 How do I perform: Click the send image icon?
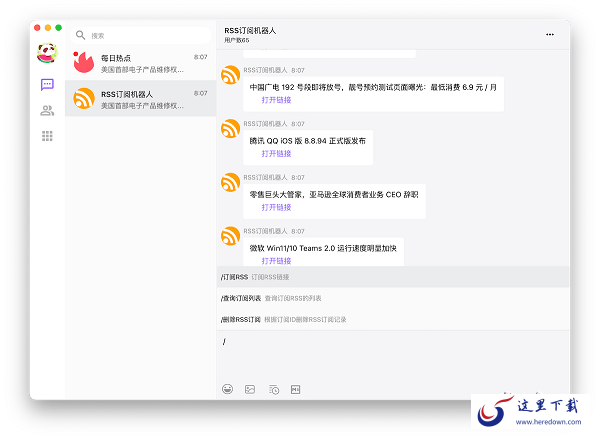click(x=250, y=390)
